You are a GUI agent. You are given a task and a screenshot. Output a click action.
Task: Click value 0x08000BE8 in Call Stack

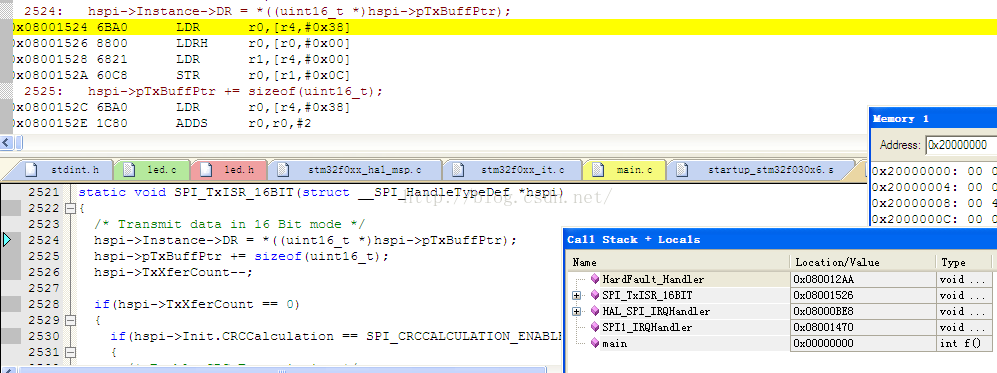tap(823, 311)
